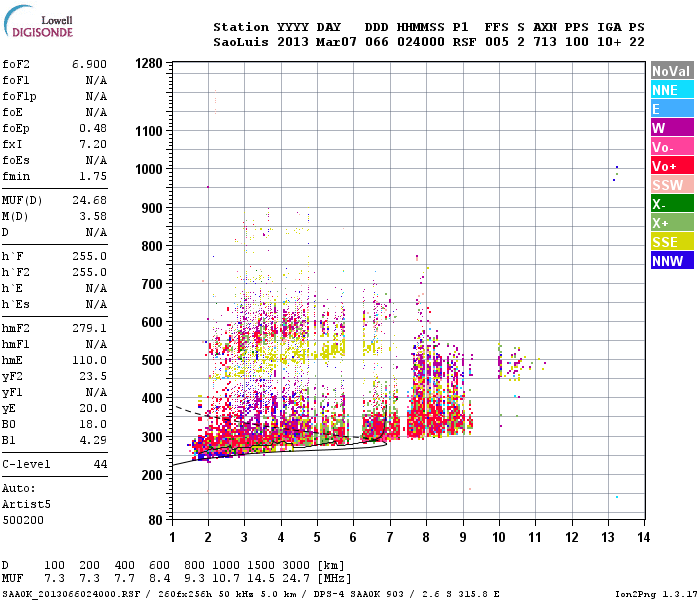Click the yF2 value 23.5
700x600 pixels.
93,376
